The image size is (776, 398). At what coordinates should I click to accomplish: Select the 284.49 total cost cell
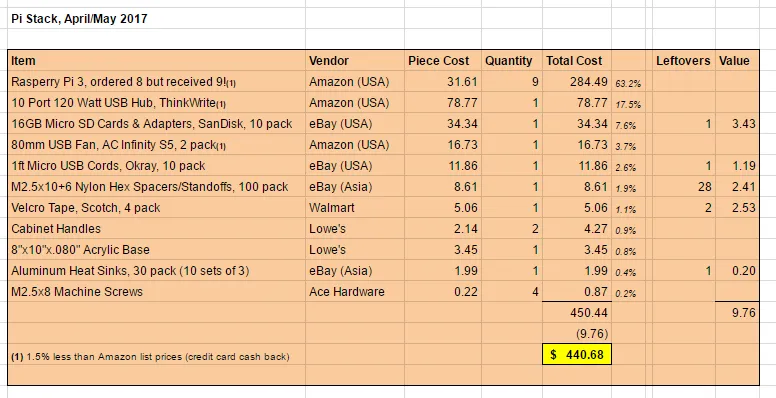577,82
